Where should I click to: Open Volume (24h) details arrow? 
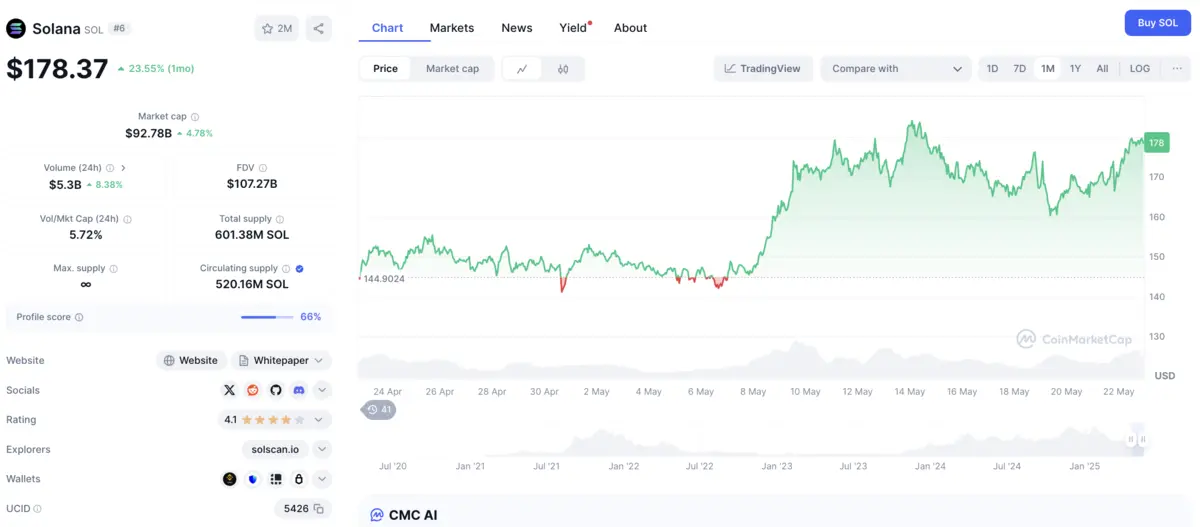[123, 168]
